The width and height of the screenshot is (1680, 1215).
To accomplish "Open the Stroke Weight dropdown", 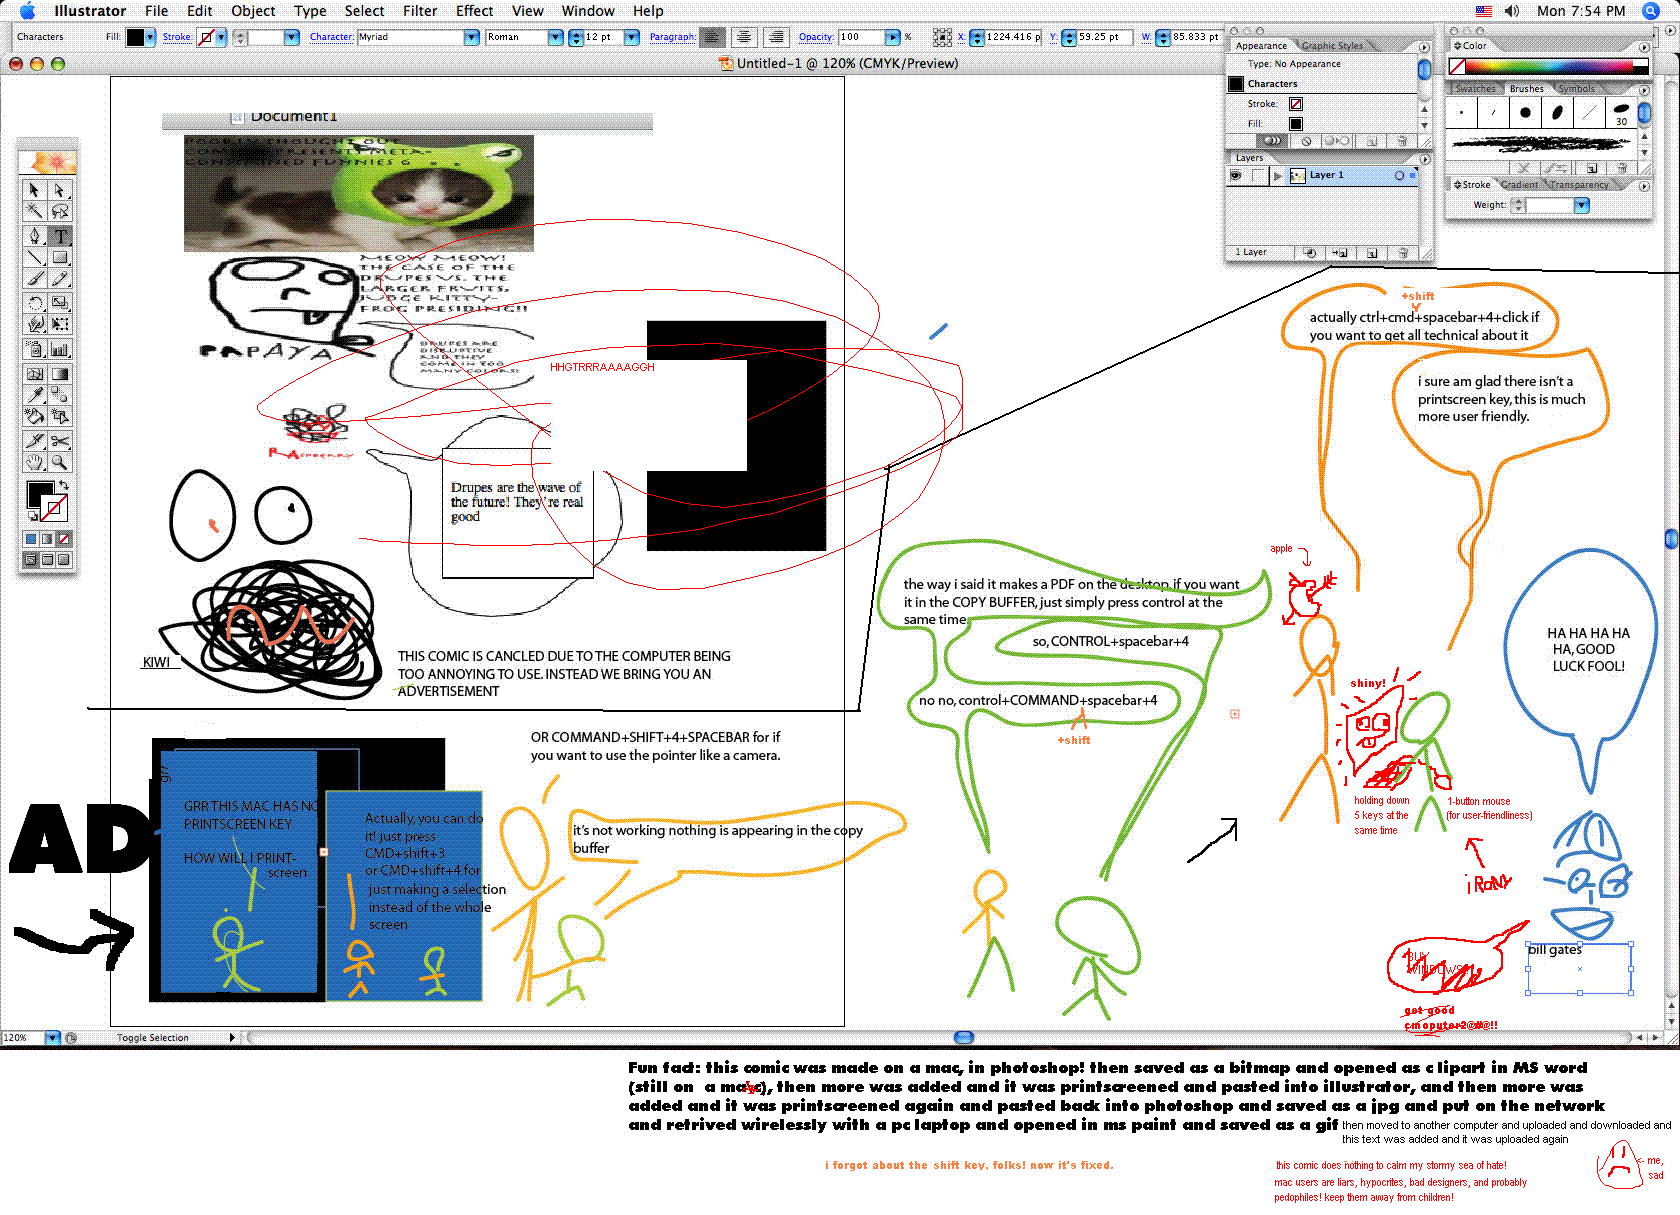I will 1581,205.
